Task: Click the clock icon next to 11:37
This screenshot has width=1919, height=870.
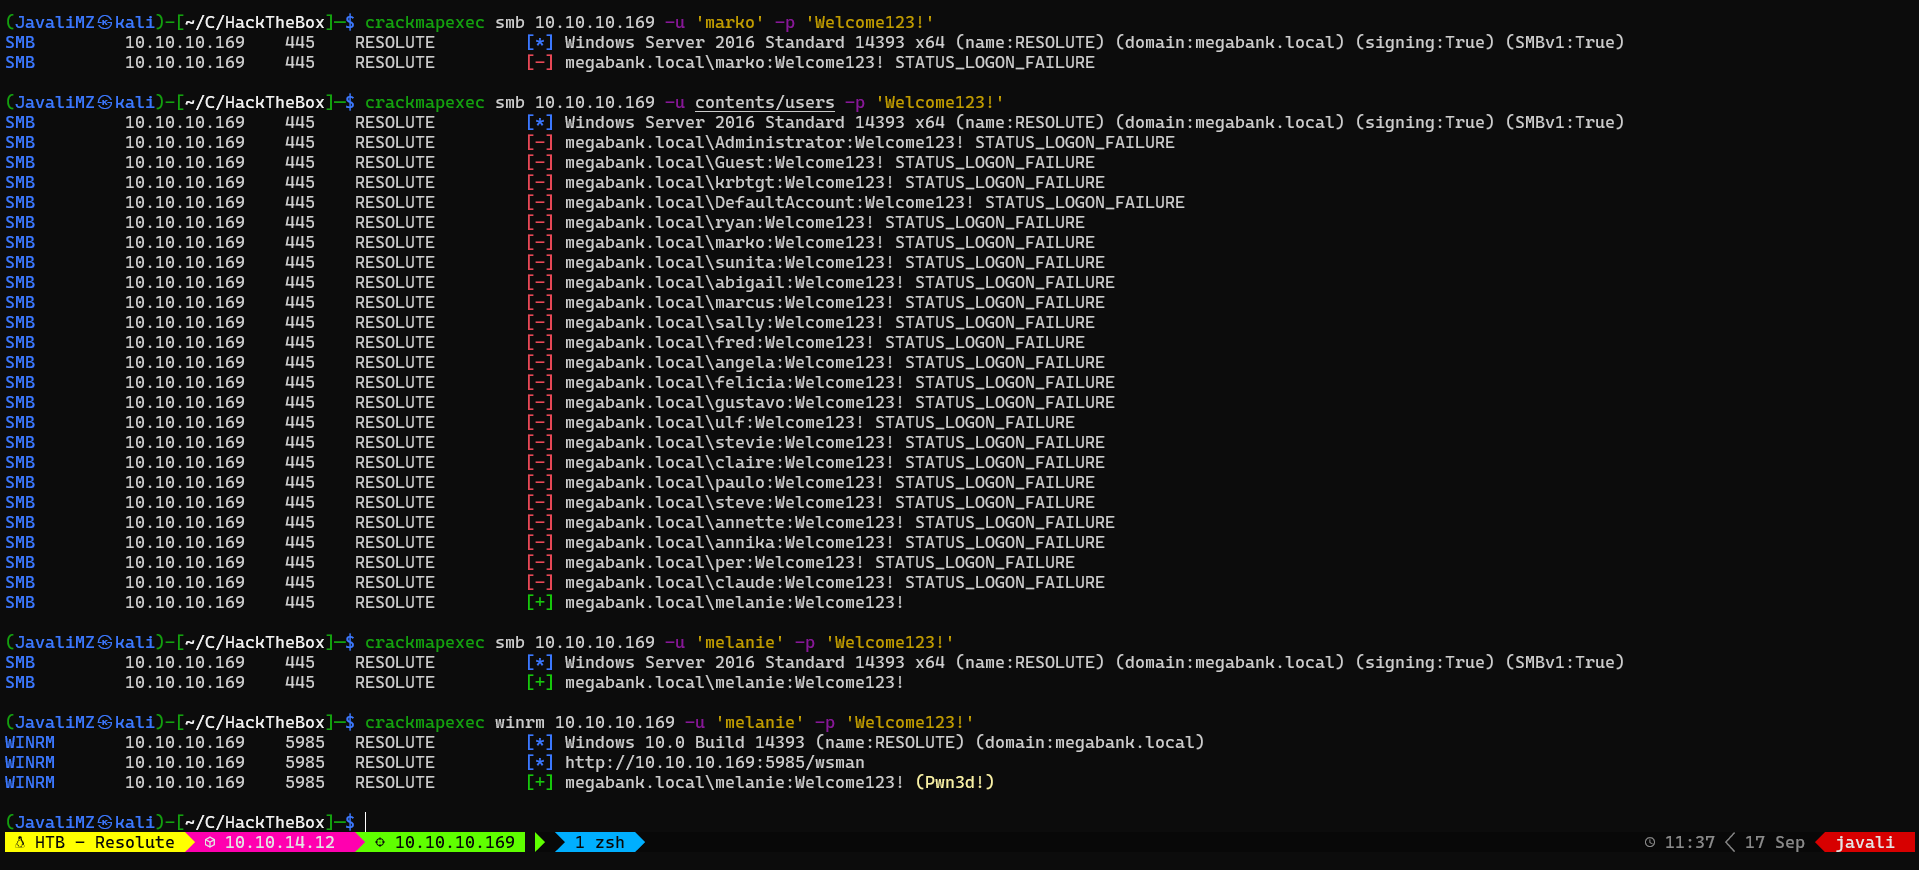Action: [1650, 842]
